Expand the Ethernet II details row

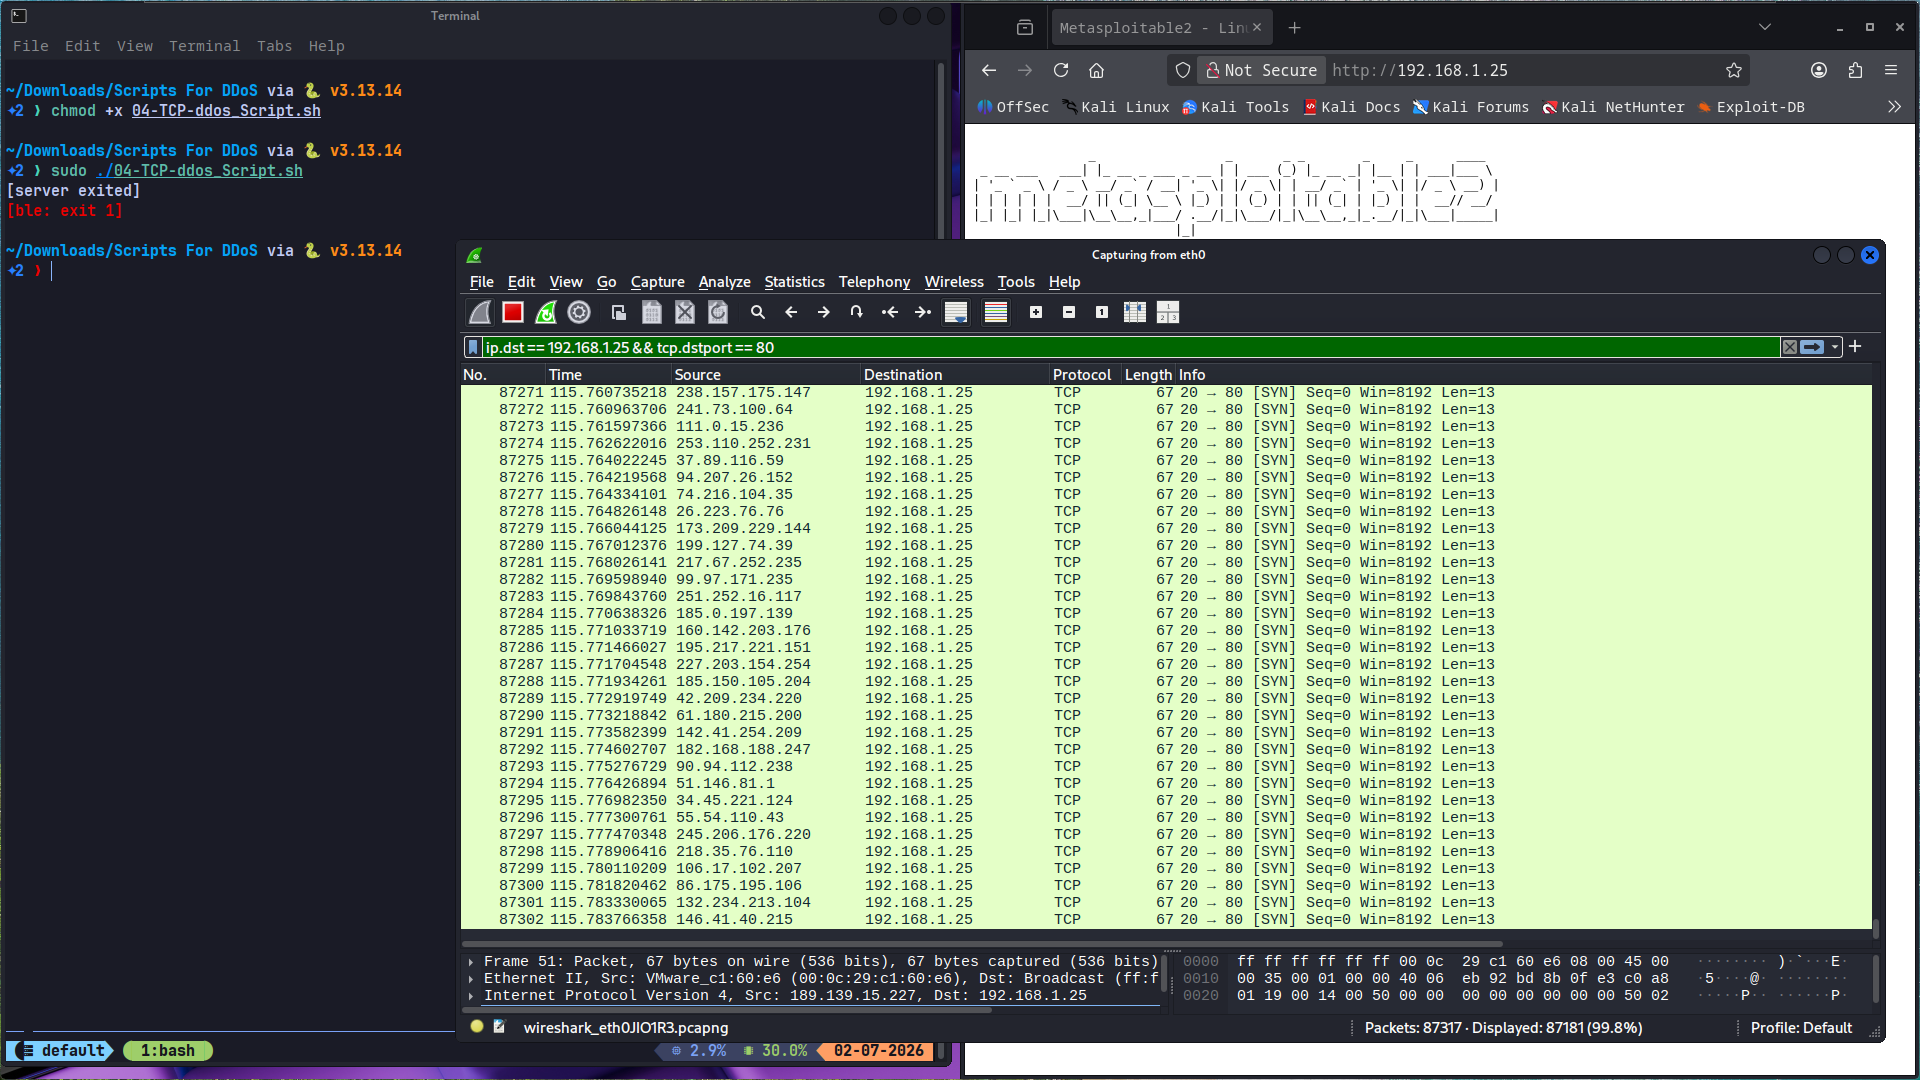point(471,979)
